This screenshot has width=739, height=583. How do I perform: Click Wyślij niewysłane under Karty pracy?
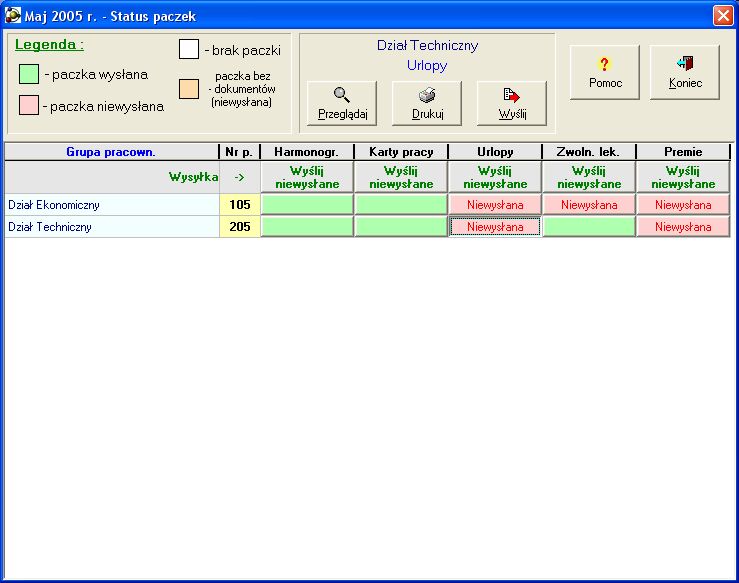(401, 177)
